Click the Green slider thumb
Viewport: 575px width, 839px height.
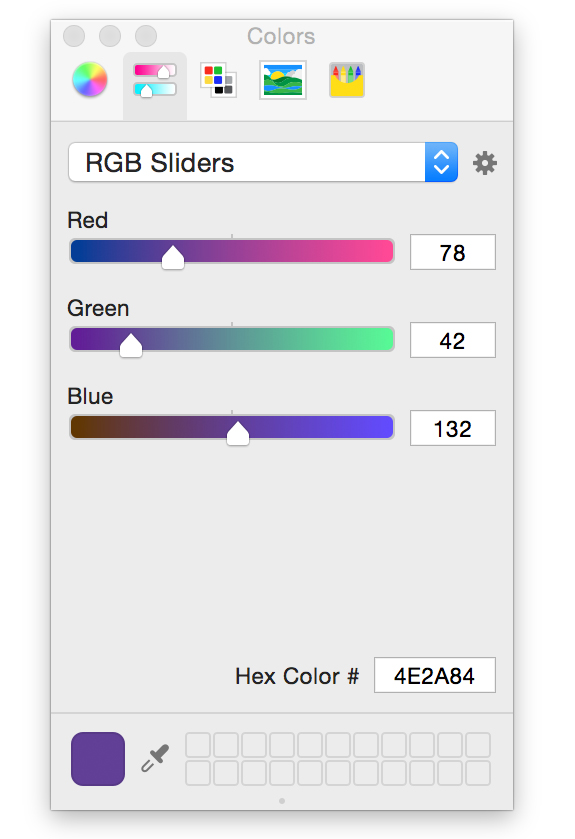(131, 345)
